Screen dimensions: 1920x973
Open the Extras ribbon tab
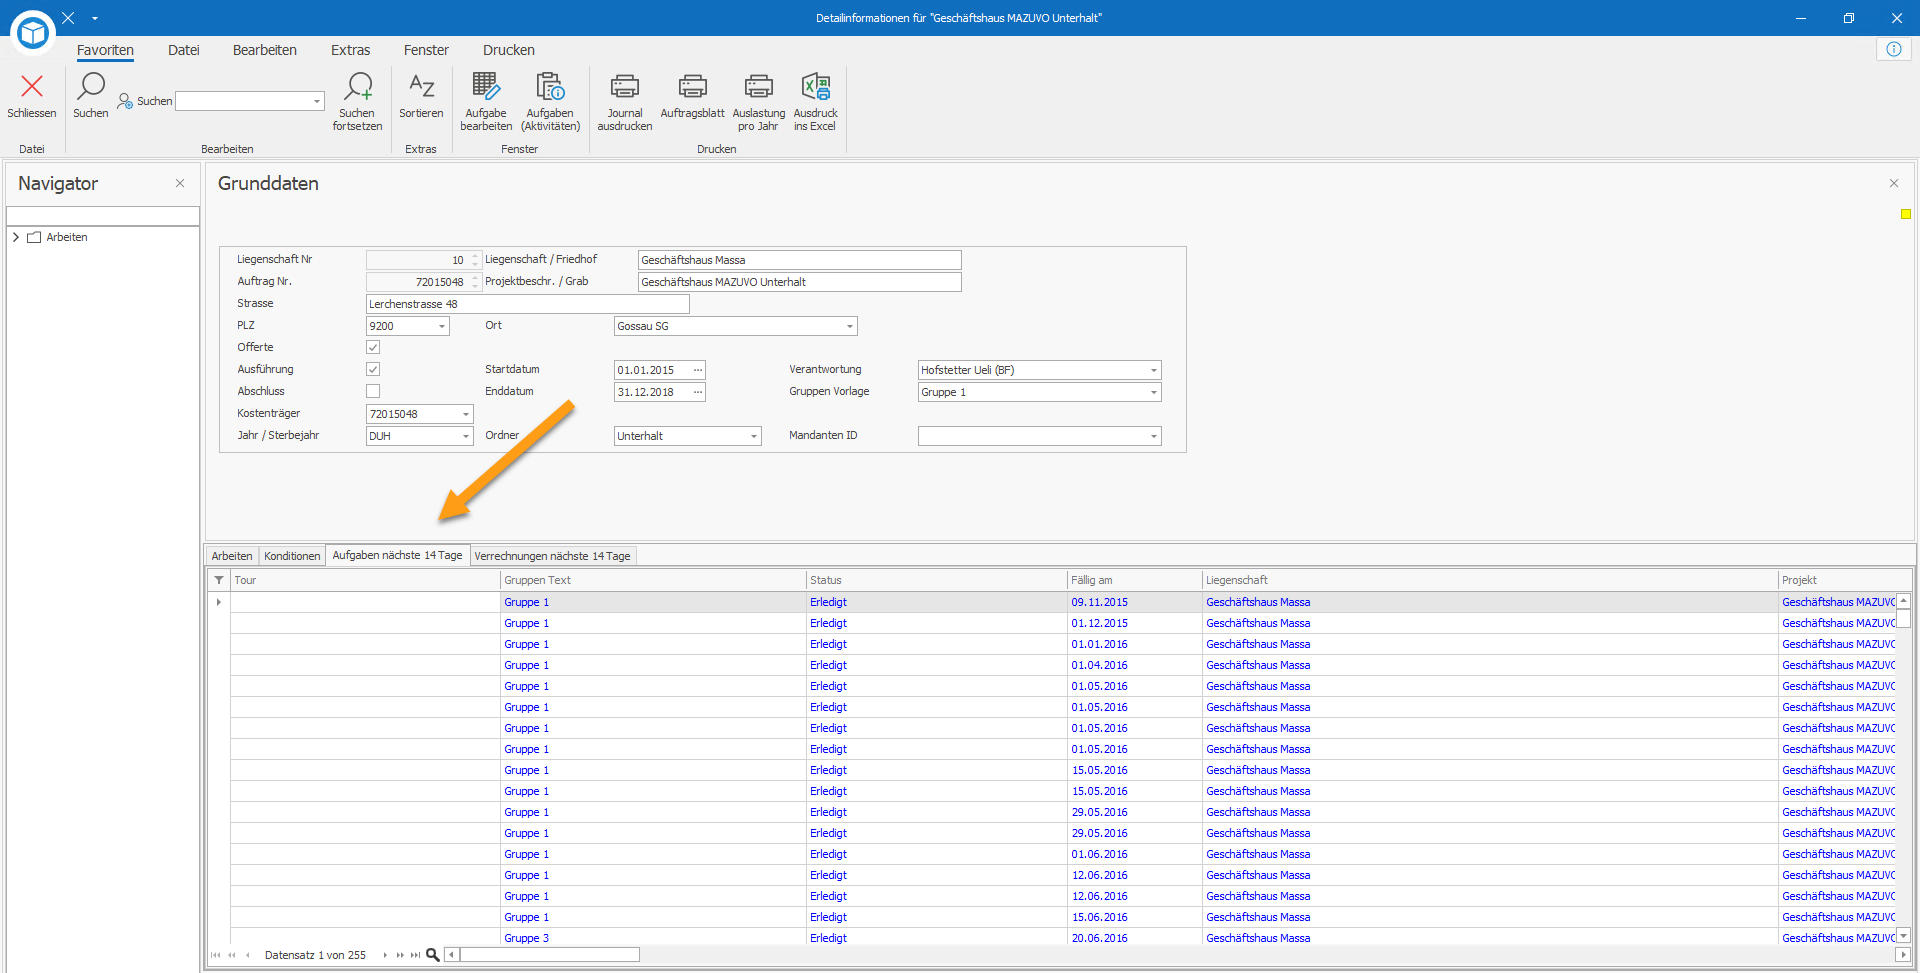[x=351, y=50]
